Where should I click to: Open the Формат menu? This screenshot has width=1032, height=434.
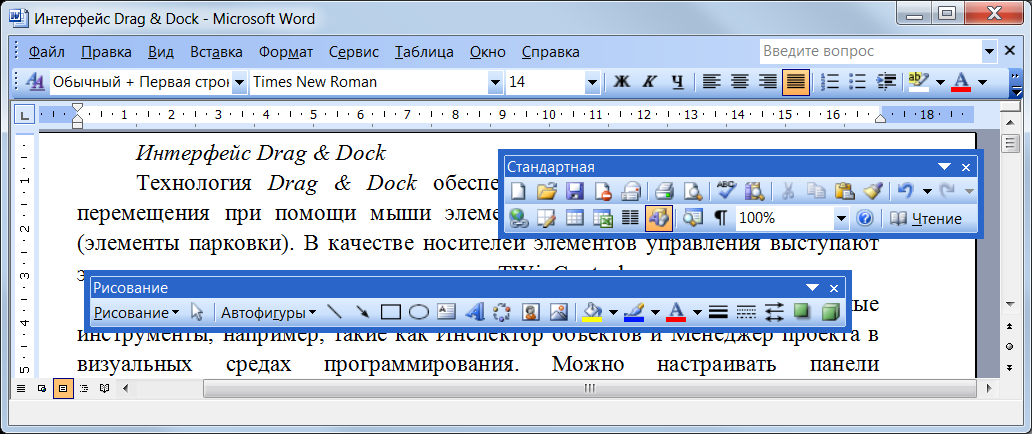[x=286, y=52]
